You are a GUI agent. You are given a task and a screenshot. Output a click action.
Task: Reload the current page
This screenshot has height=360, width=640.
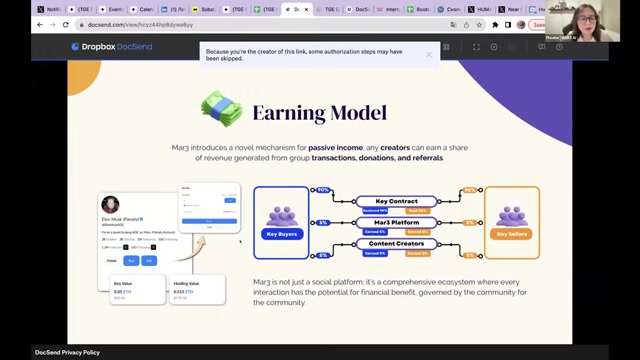tap(66, 25)
